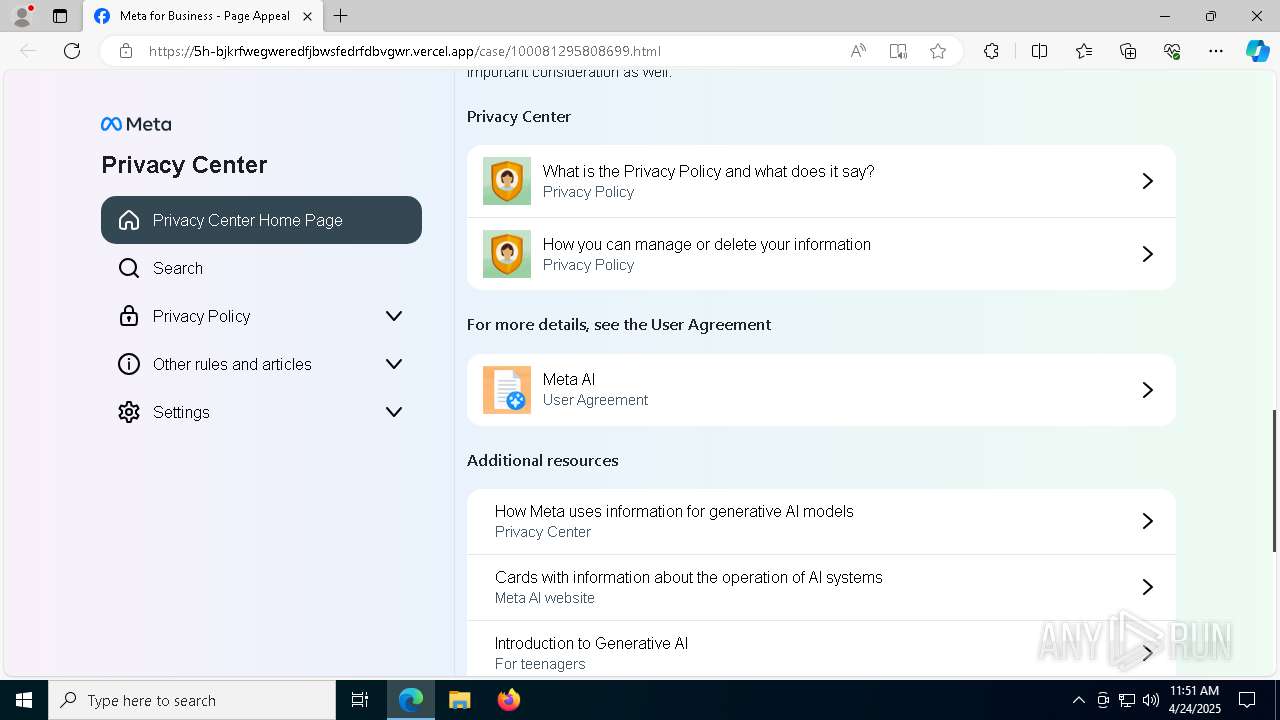Open the browser Extensions menu
Viewport: 1280px width, 720px height.
point(991,51)
